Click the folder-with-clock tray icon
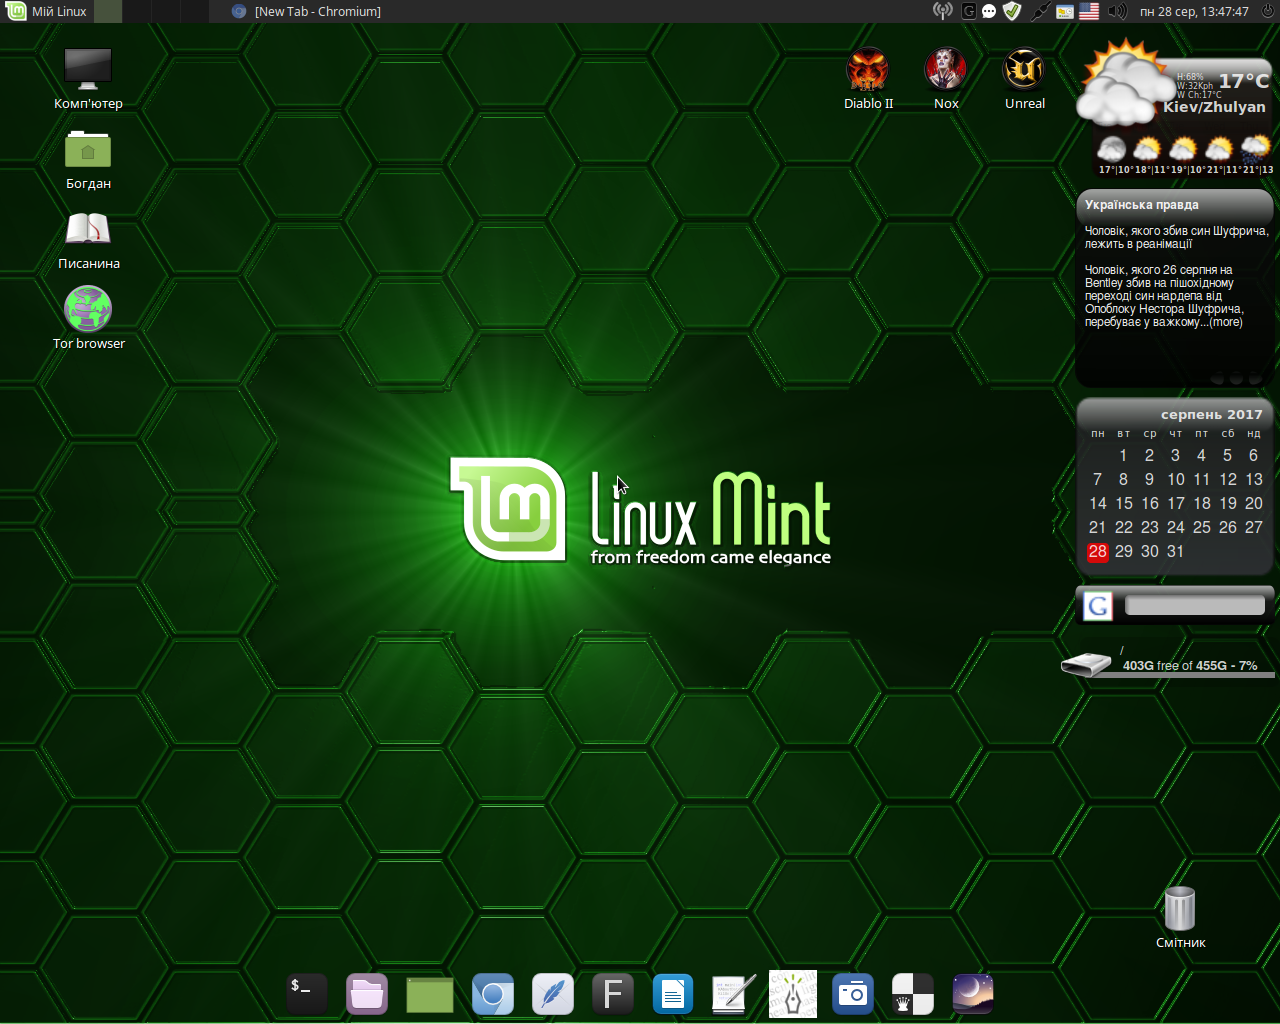Screen dimensions: 1280x1024 [1065, 11]
